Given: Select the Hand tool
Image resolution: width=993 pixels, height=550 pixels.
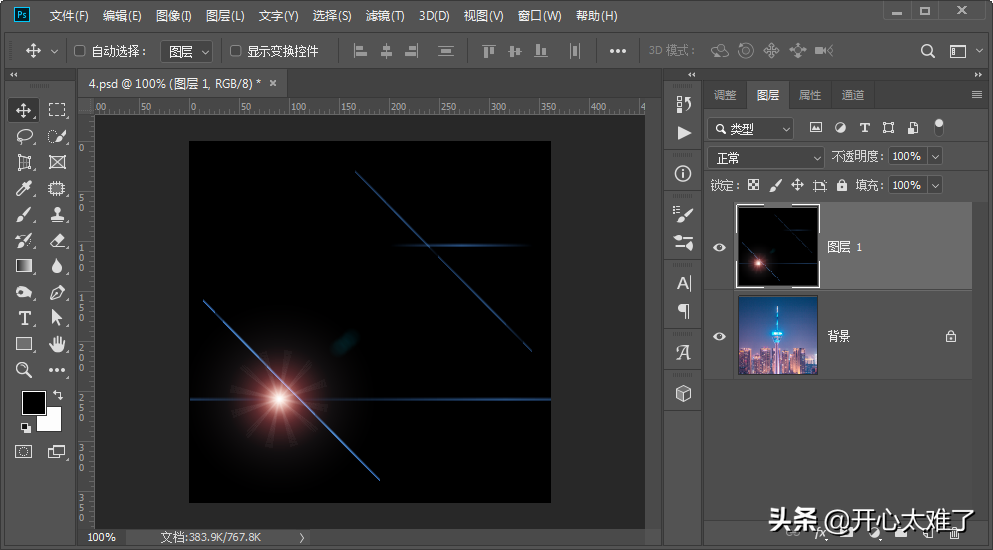Looking at the screenshot, I should pos(57,344).
